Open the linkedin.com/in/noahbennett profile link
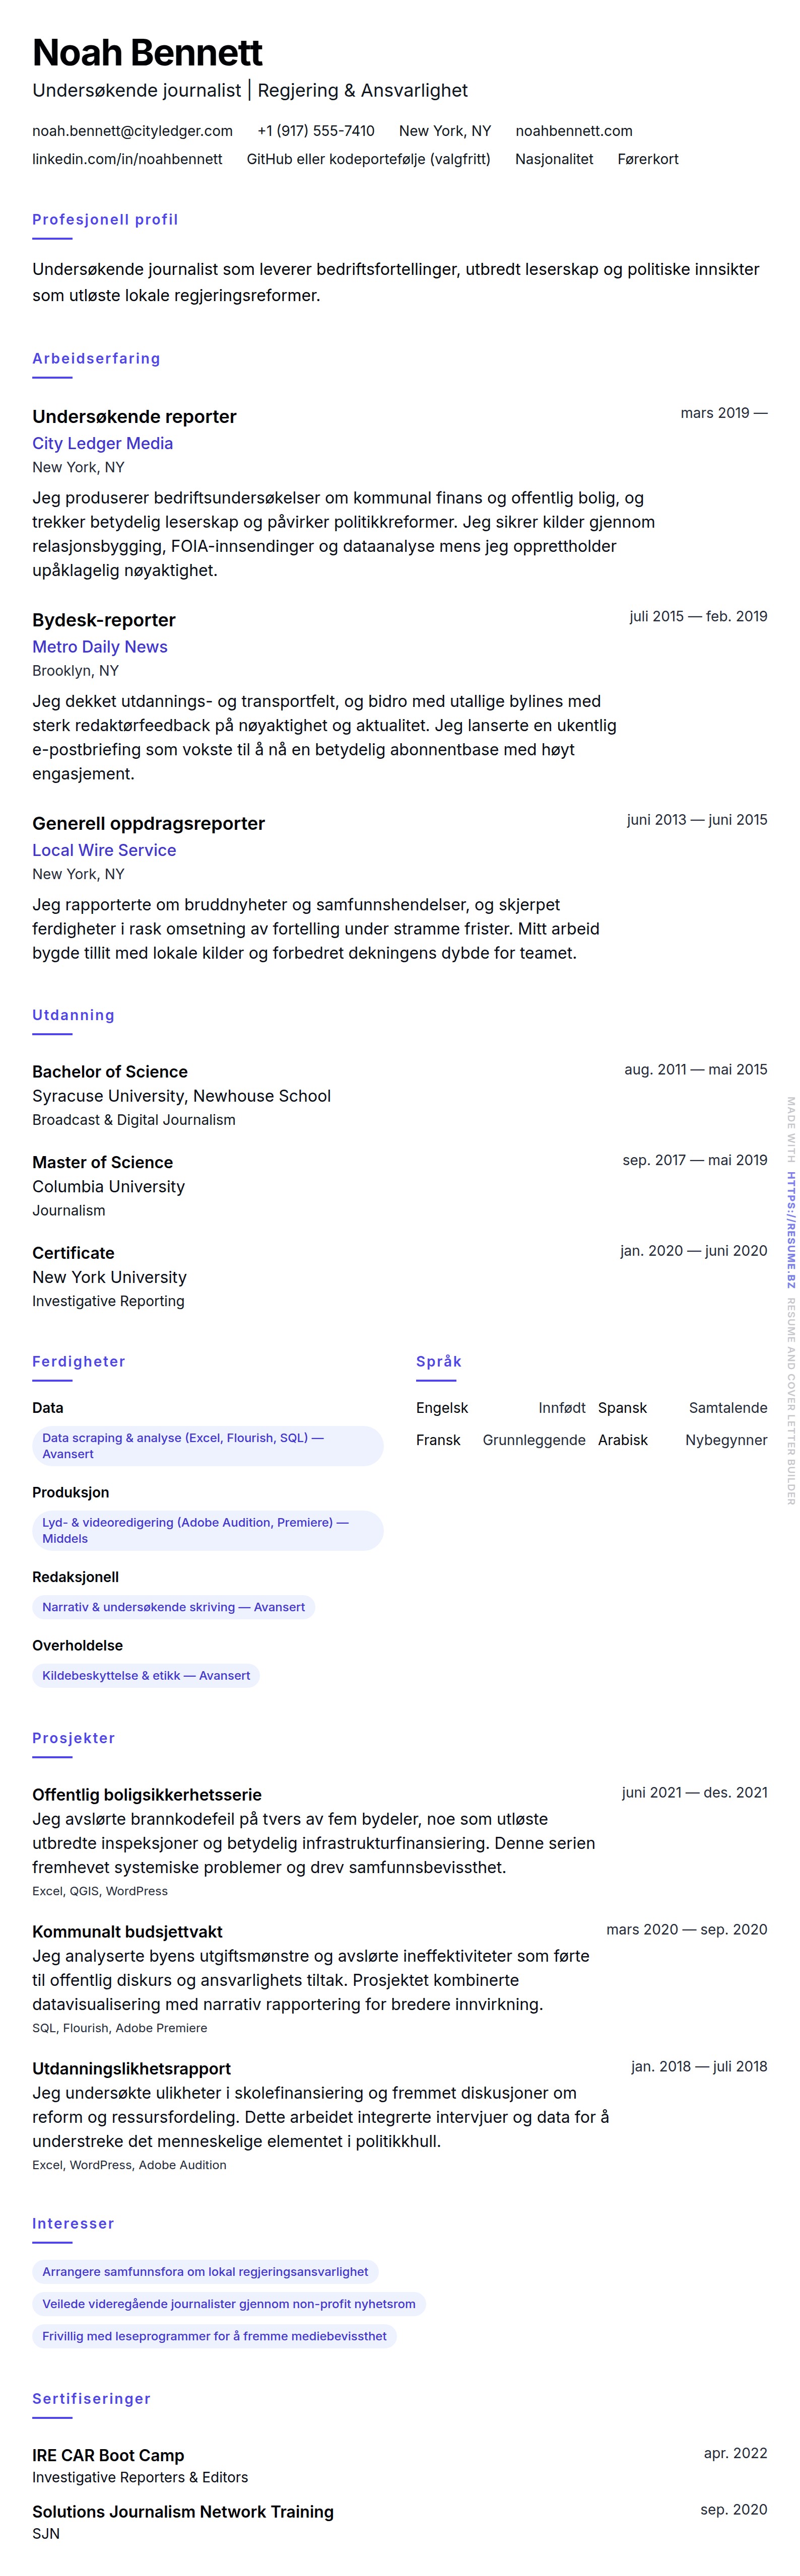Image resolution: width=800 pixels, height=2576 pixels. click(x=127, y=159)
